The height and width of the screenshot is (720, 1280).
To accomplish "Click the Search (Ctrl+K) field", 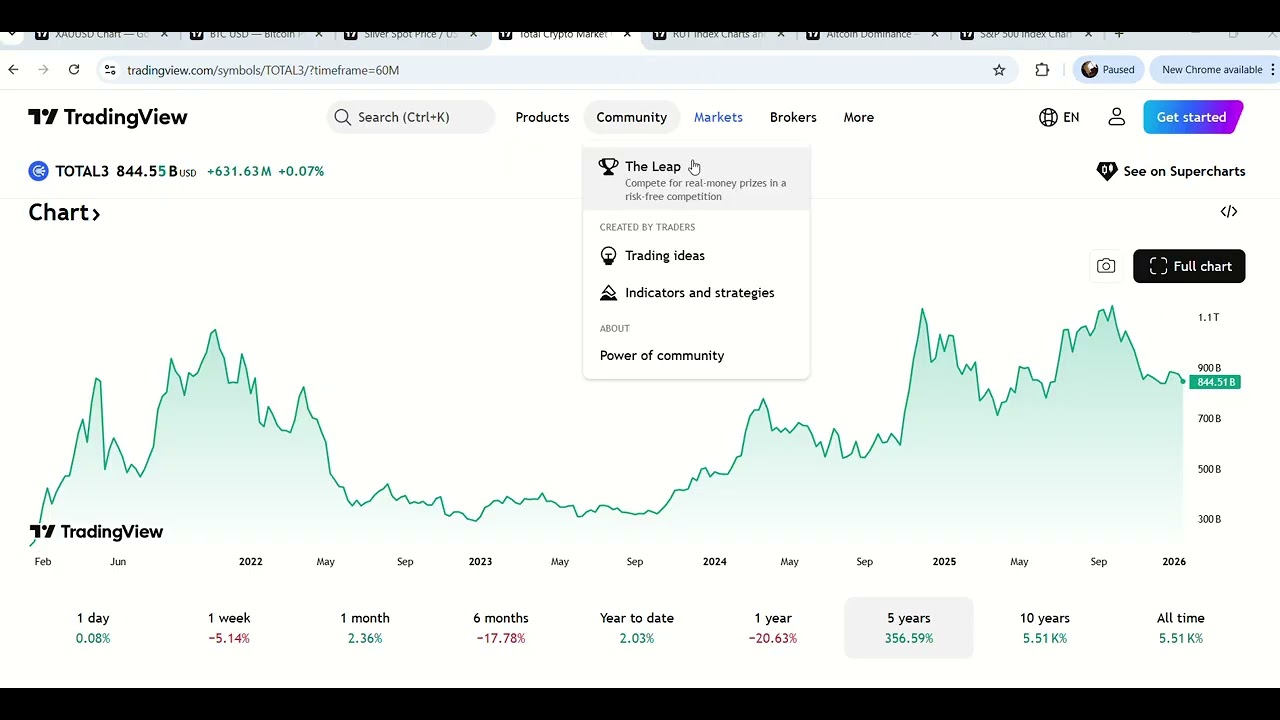I will [410, 117].
